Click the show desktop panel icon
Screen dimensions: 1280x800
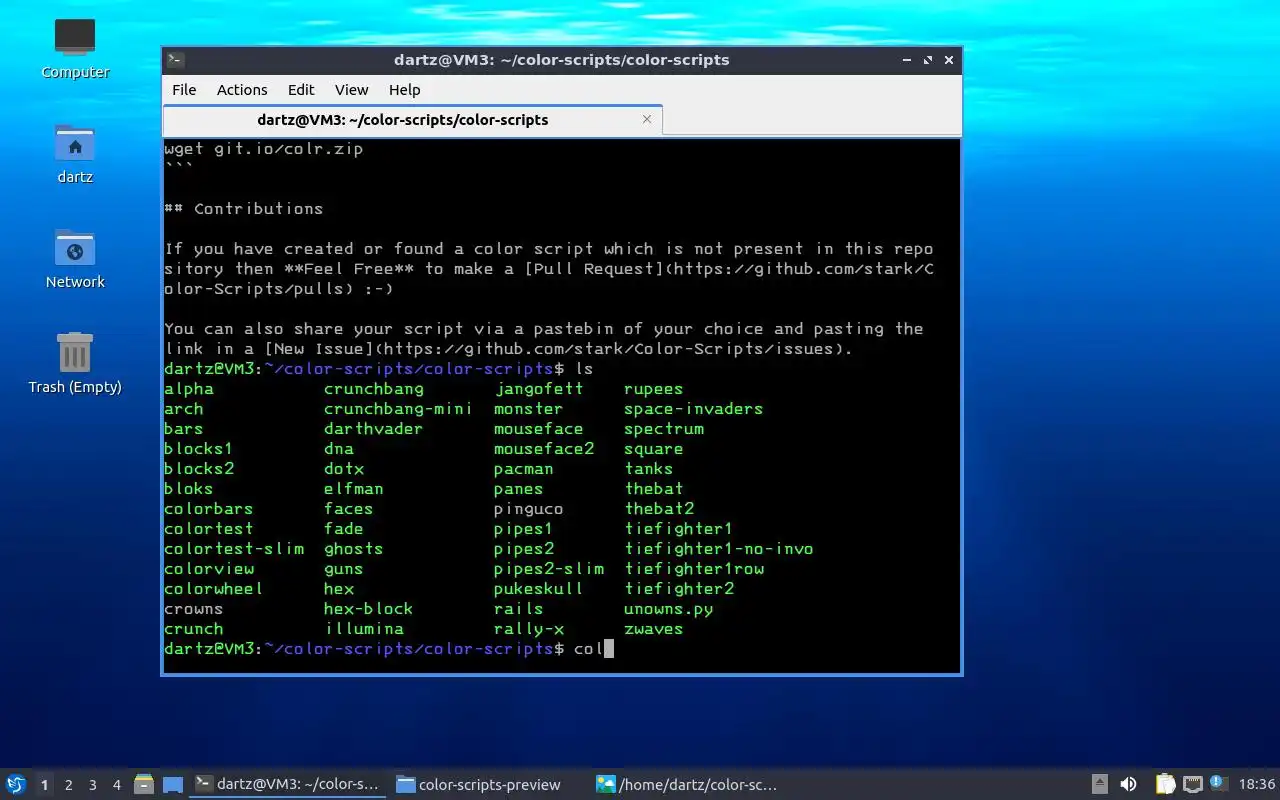(172, 784)
